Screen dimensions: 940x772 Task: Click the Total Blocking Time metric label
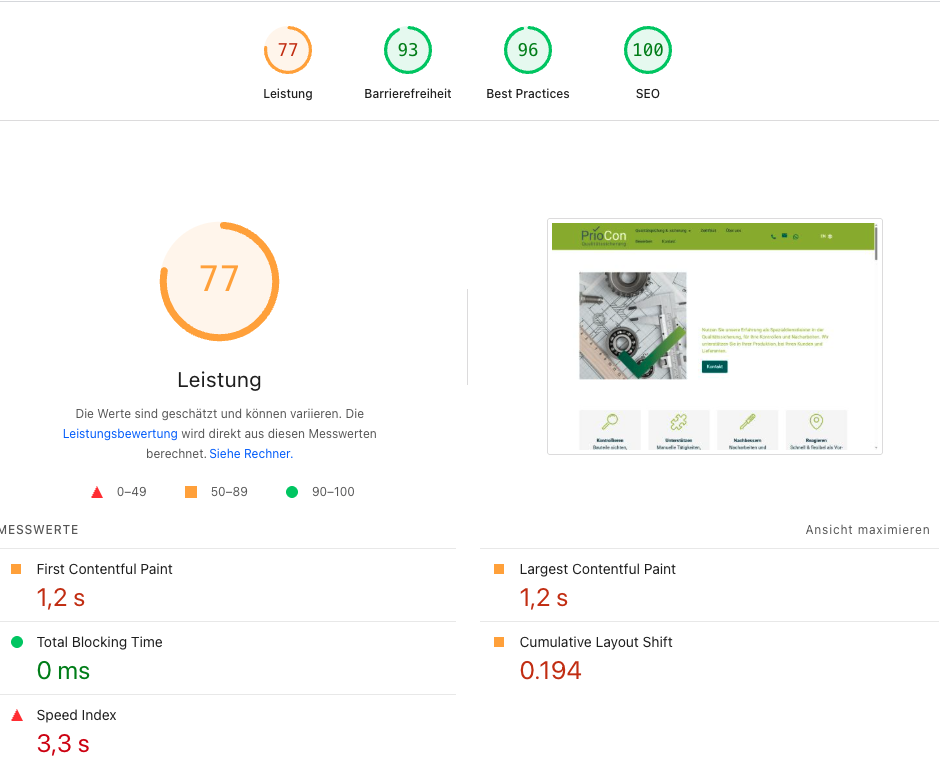(100, 643)
